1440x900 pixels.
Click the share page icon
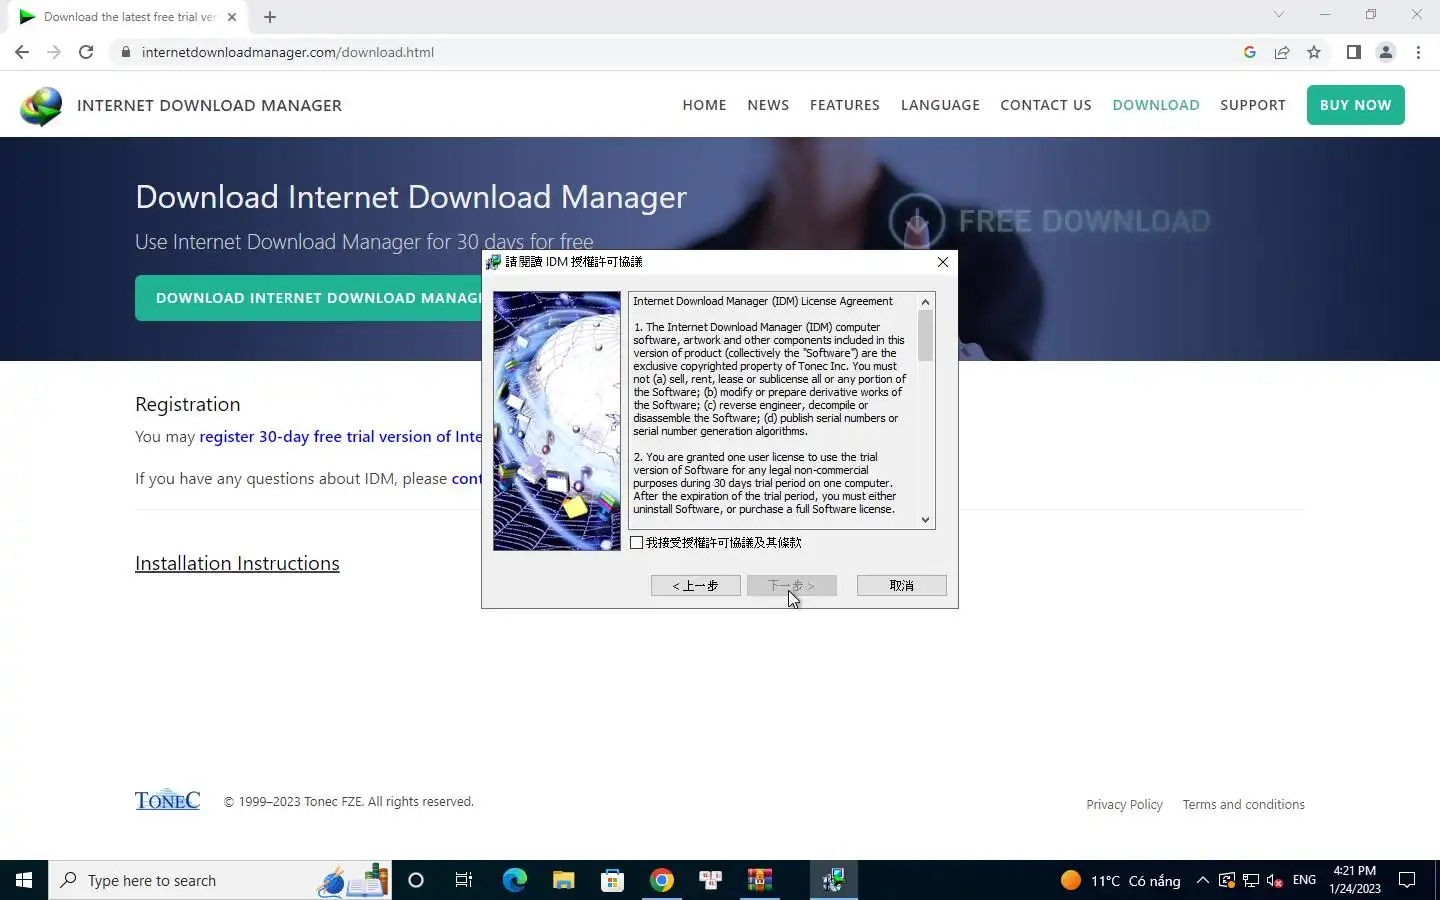tap(1282, 52)
